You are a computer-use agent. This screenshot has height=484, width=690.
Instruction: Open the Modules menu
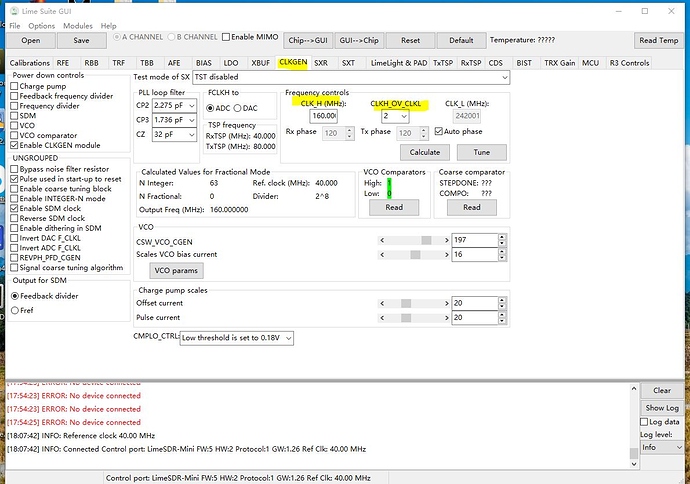[x=78, y=26]
